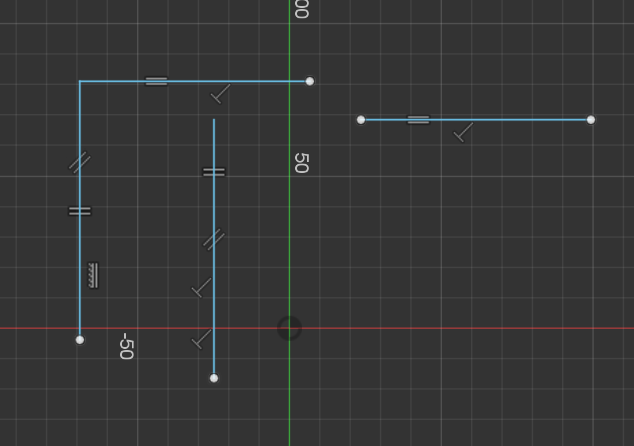This screenshot has width=634, height=446.
Task: Select bottom endpoint of leftmost vertical line
Action: click(80, 340)
